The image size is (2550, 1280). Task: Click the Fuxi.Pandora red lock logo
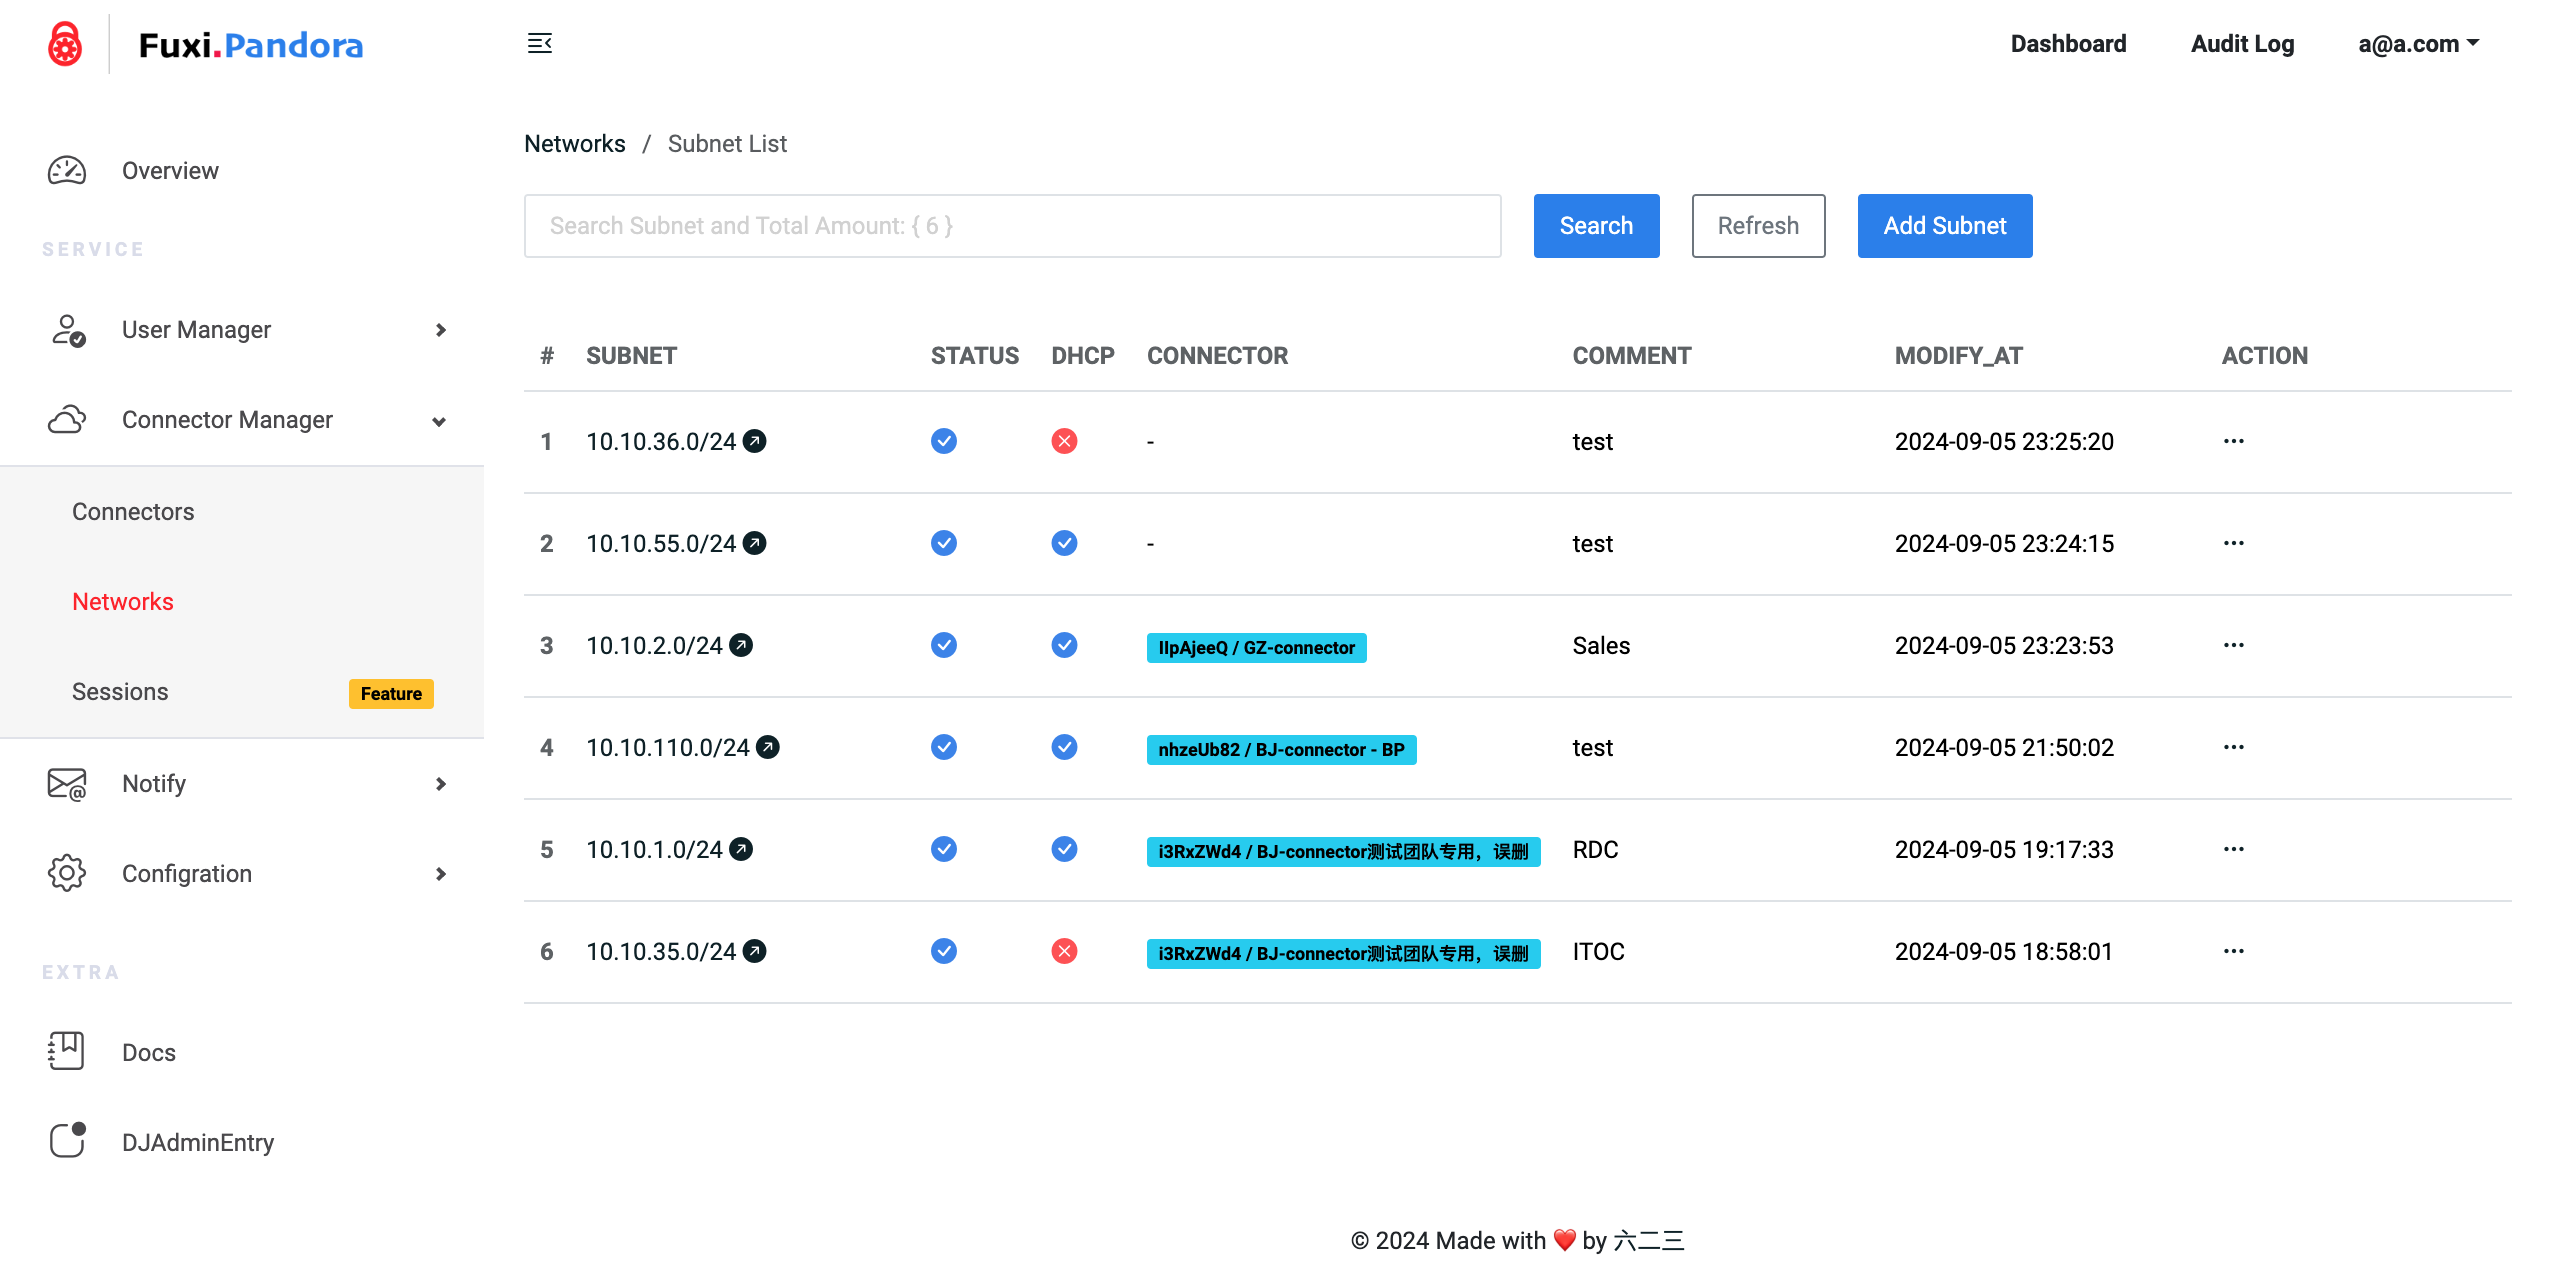[65, 44]
